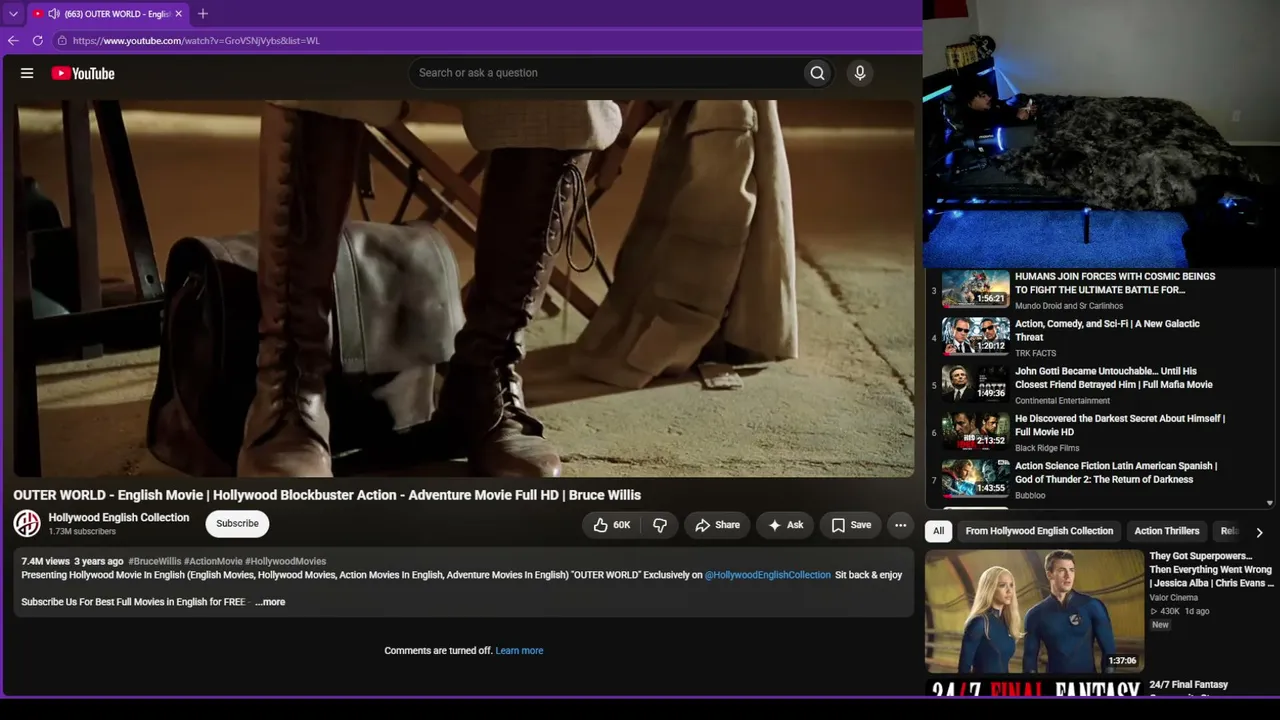Go to YouTube home via logo

[x=83, y=73]
